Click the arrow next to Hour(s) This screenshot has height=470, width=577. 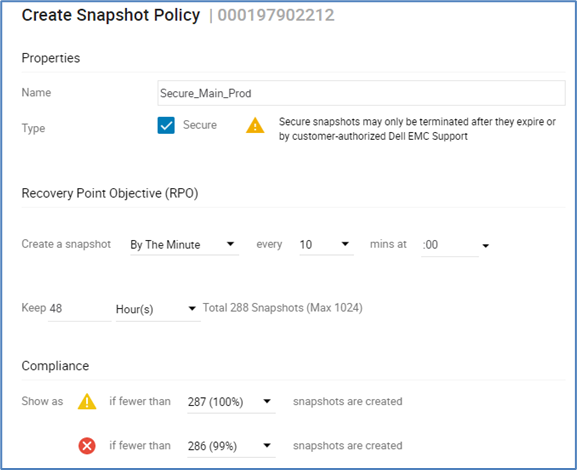pyautogui.click(x=192, y=308)
